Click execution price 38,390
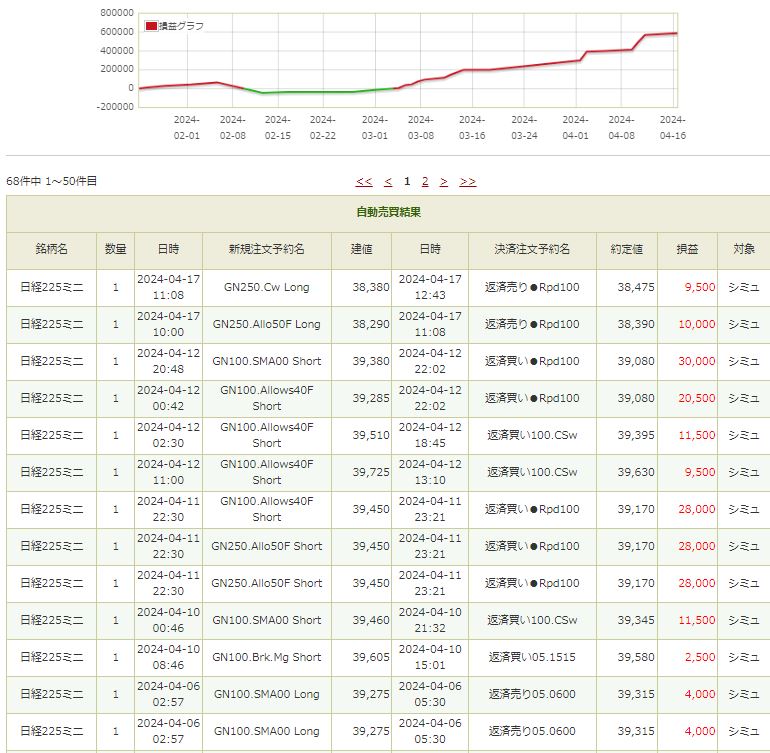 [x=636, y=324]
